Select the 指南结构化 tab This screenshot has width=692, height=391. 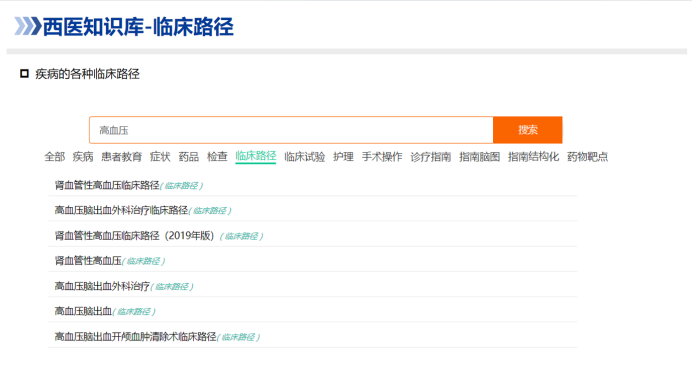(x=533, y=157)
